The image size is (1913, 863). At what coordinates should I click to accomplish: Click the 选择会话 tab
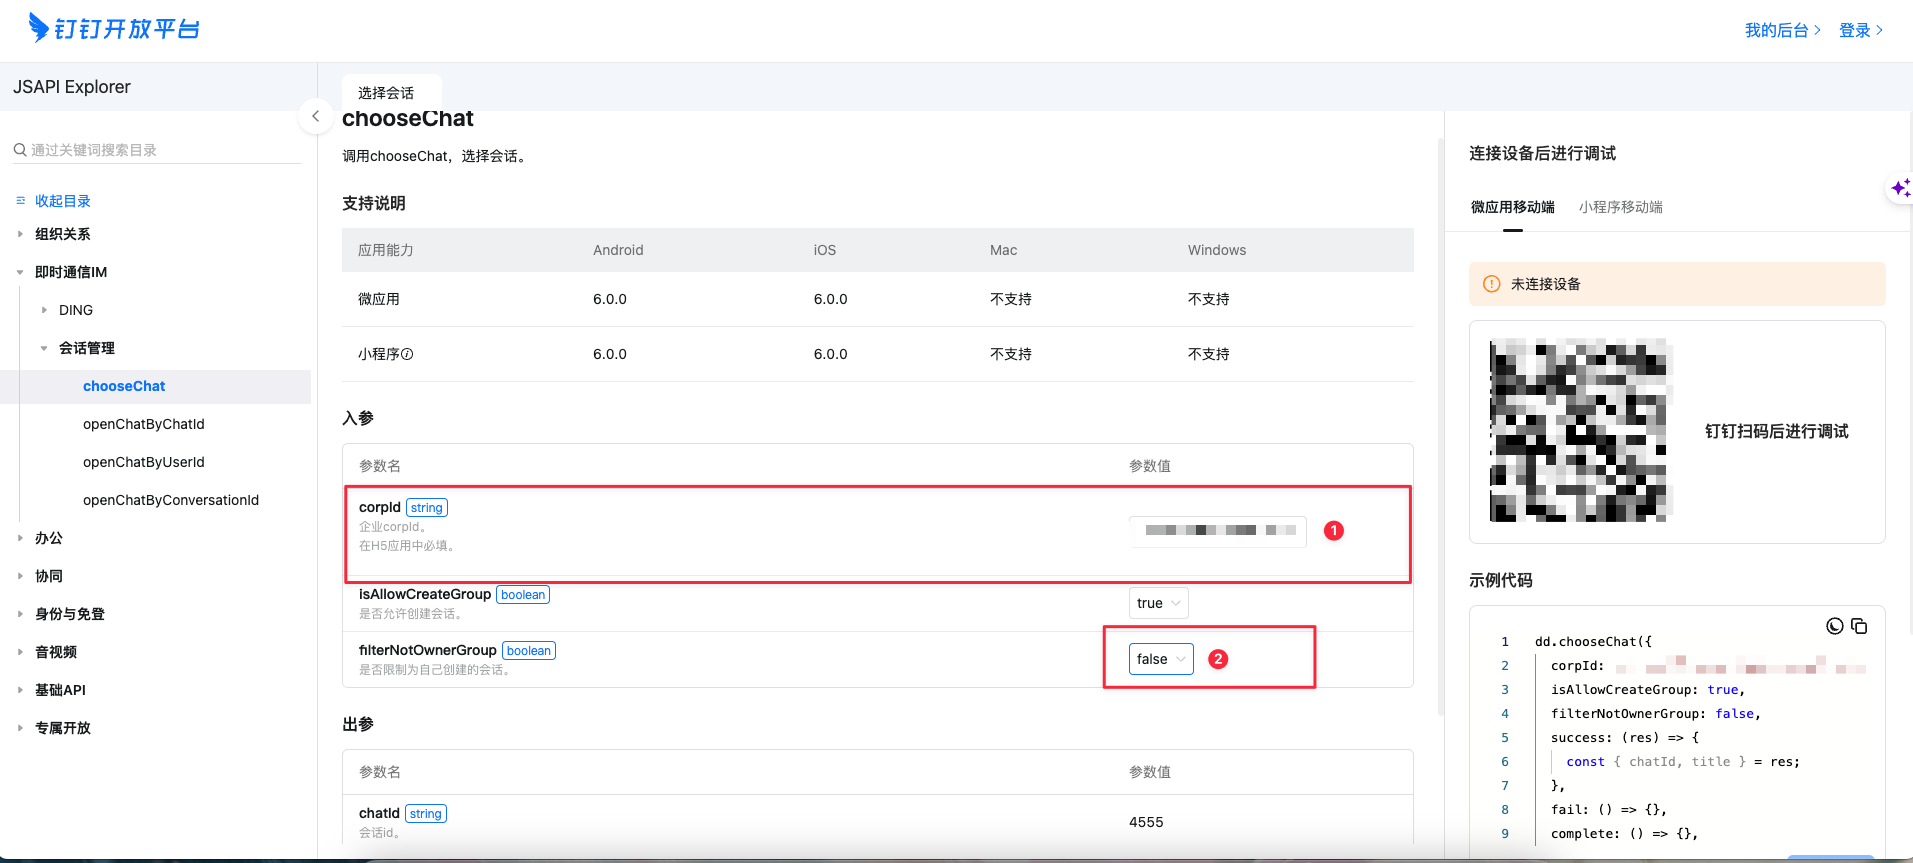pyautogui.click(x=391, y=92)
